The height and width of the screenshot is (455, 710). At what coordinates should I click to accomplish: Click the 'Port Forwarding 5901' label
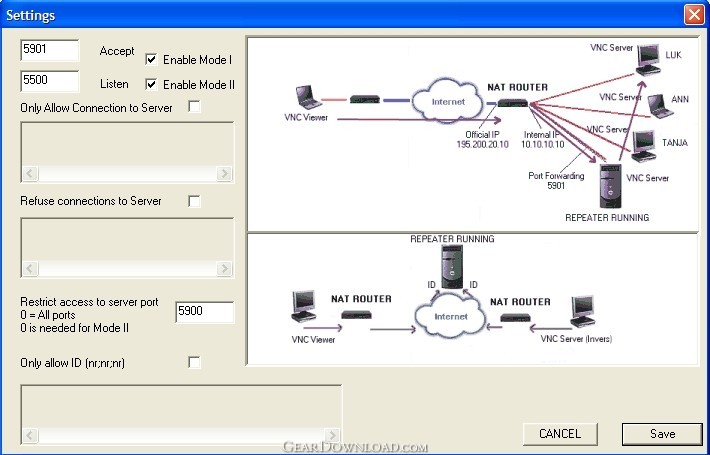[556, 181]
